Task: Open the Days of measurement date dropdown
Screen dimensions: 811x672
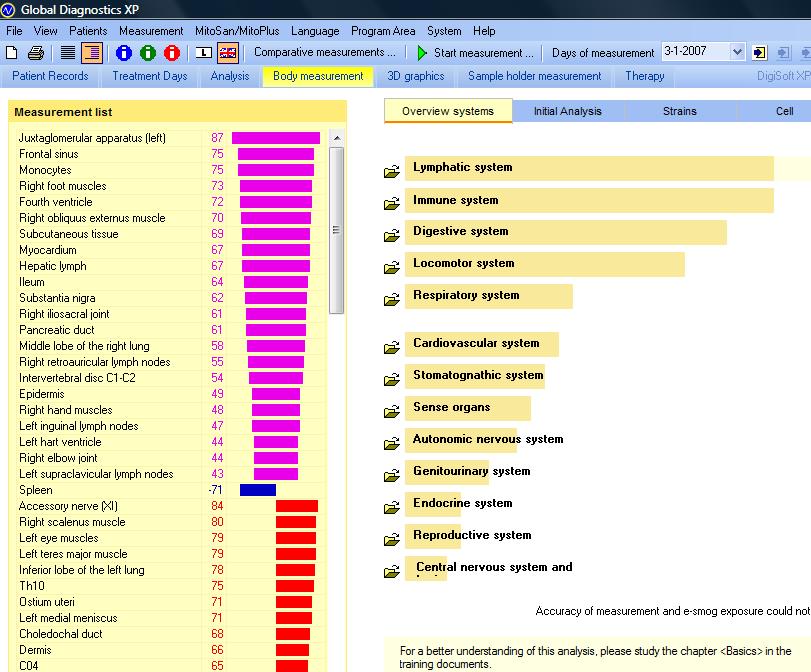Action: point(738,52)
